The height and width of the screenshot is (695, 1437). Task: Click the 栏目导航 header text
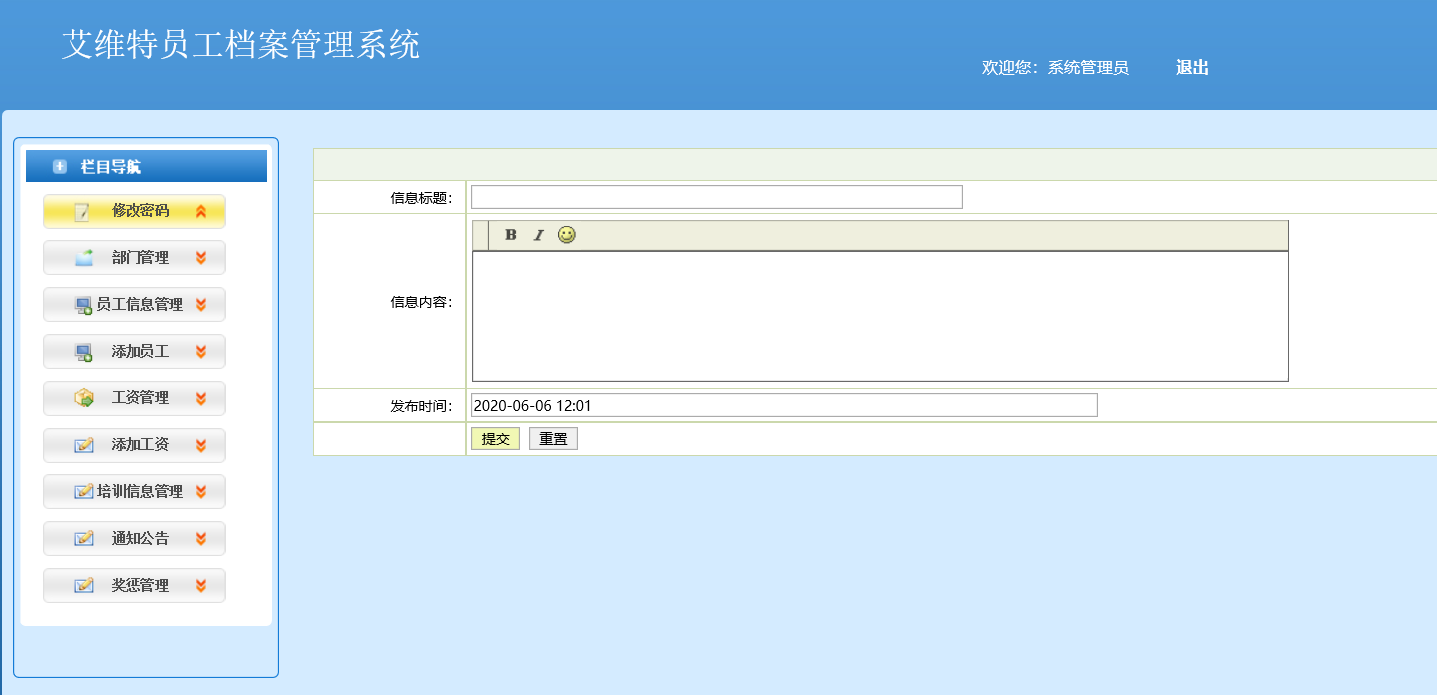pyautogui.click(x=111, y=167)
